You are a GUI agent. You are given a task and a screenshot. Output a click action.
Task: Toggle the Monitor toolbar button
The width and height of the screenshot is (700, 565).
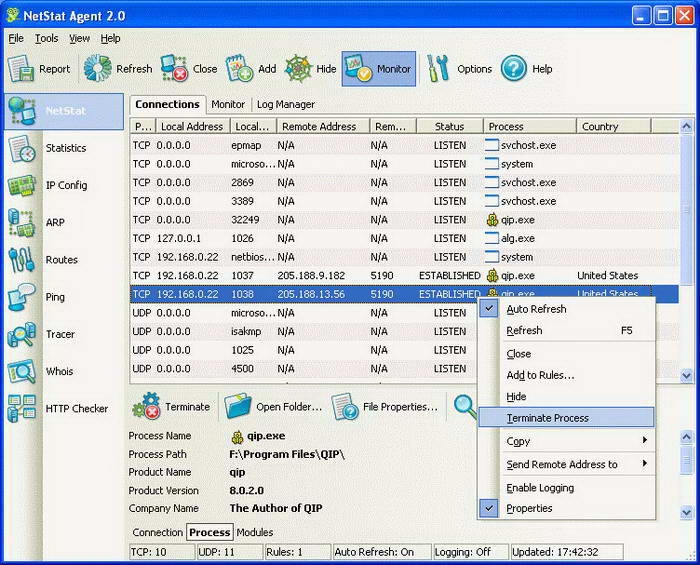tap(379, 69)
